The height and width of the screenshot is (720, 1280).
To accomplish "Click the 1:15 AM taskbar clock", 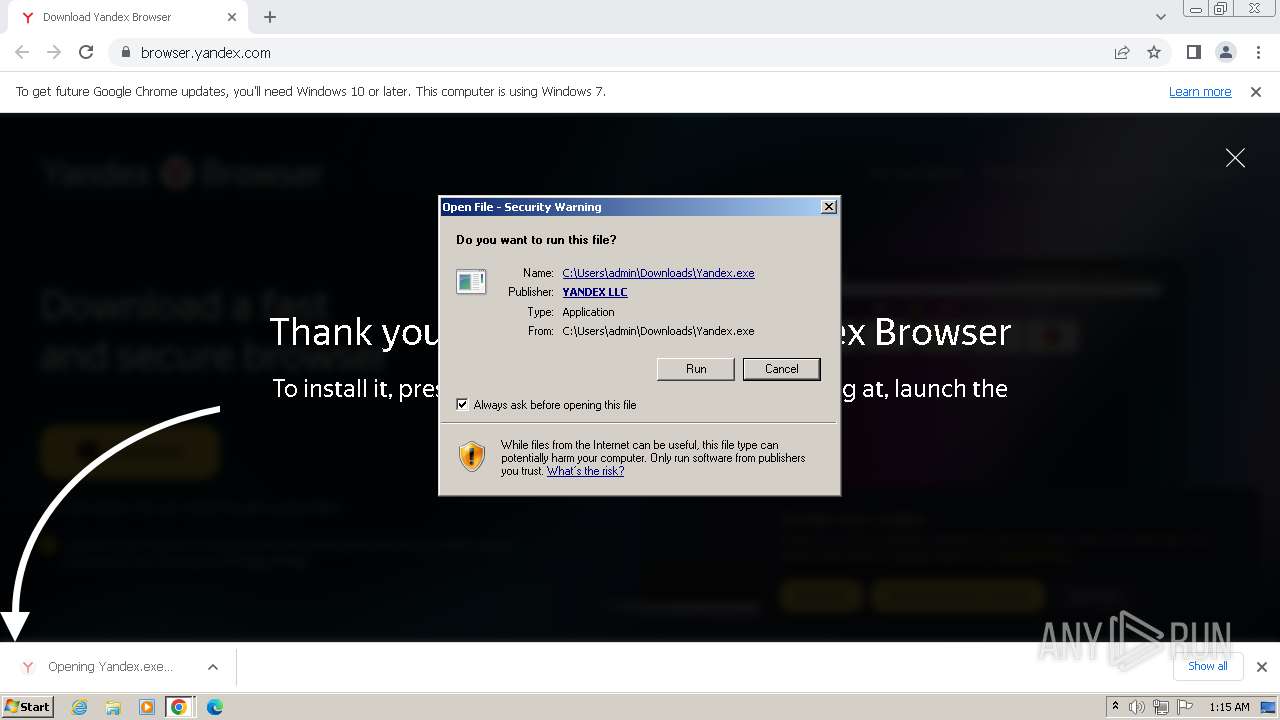I will pos(1229,707).
